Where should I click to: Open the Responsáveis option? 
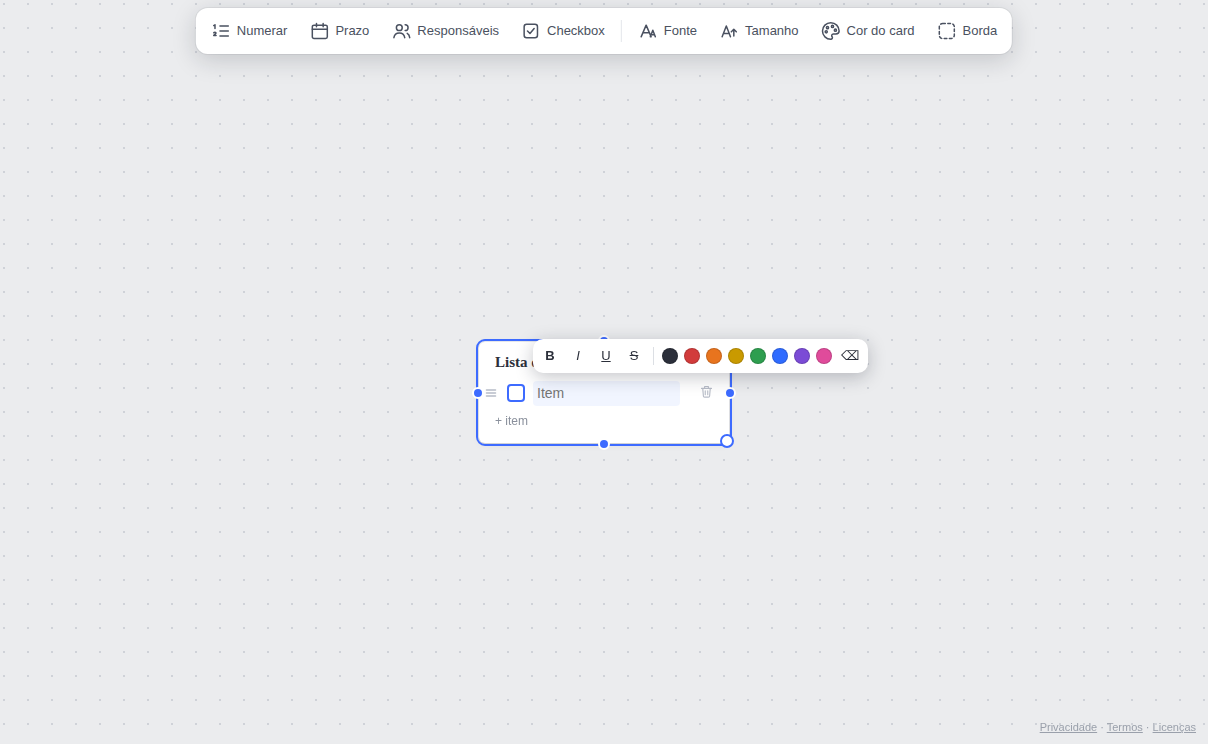(x=446, y=31)
